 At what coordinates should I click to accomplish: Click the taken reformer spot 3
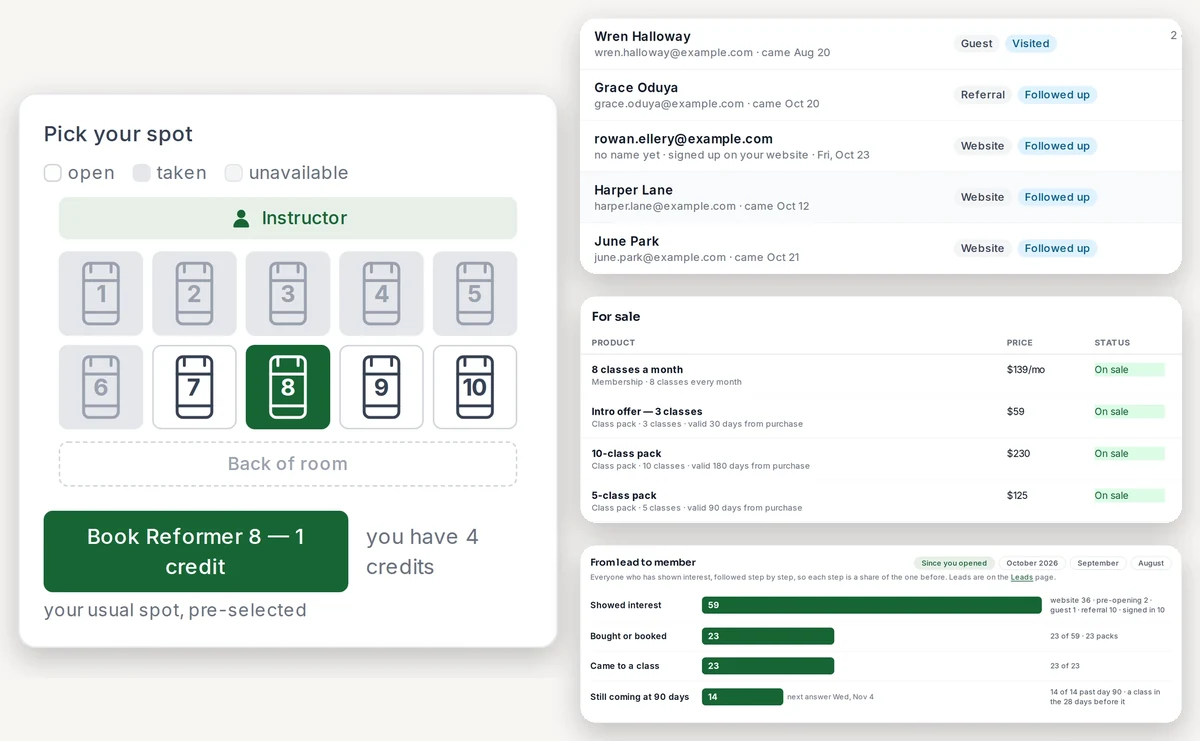coord(288,293)
